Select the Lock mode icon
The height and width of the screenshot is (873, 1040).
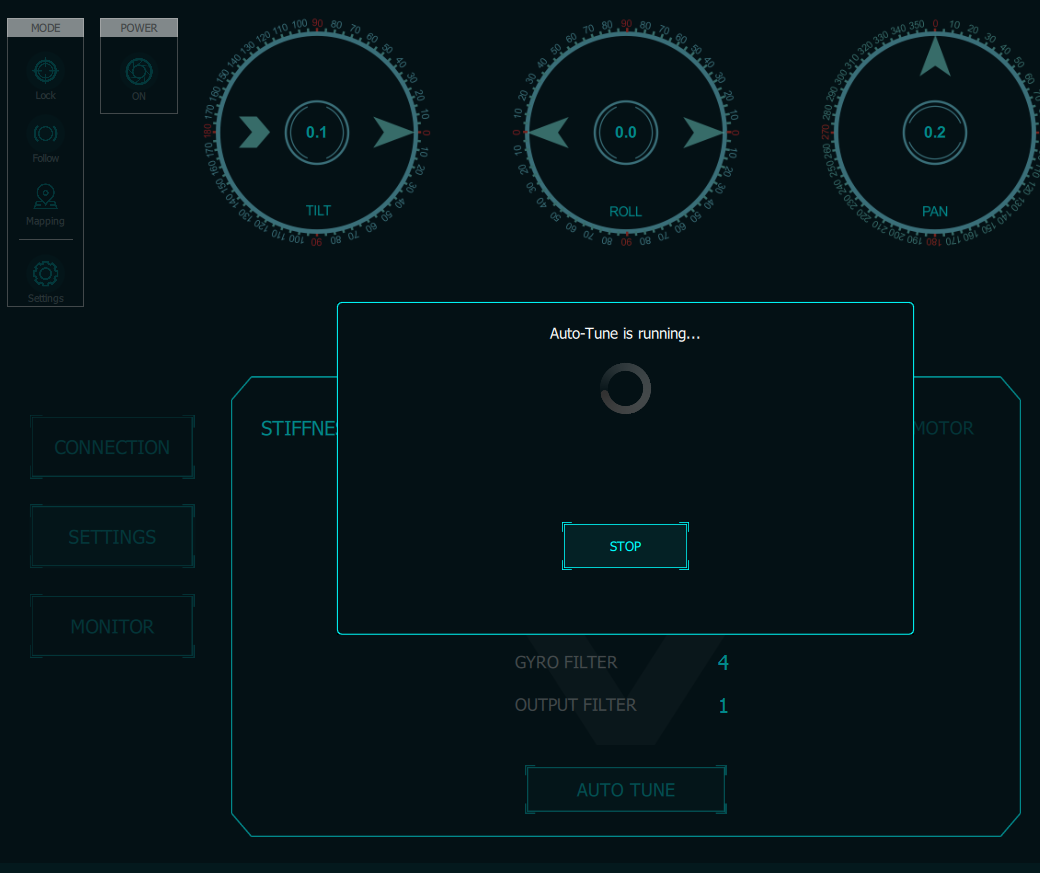(45, 71)
